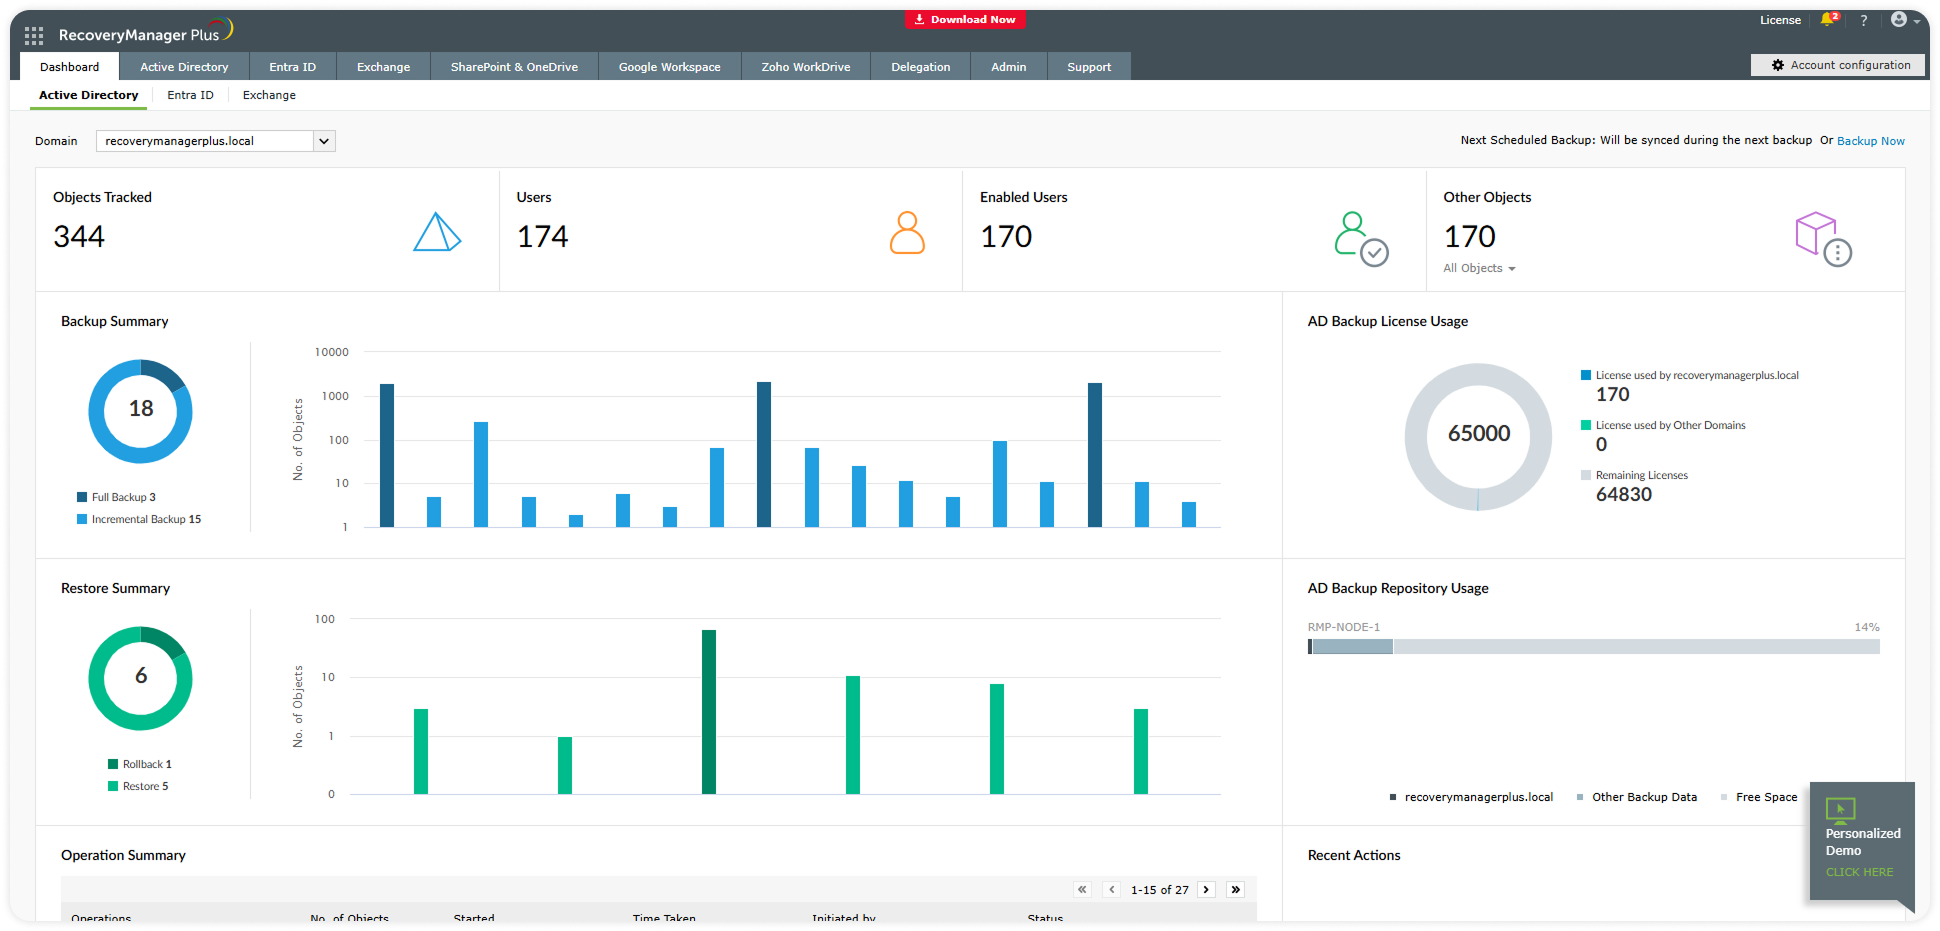Select the Entra ID dashboard sub-tab
This screenshot has width=1940, height=931.
click(x=190, y=95)
